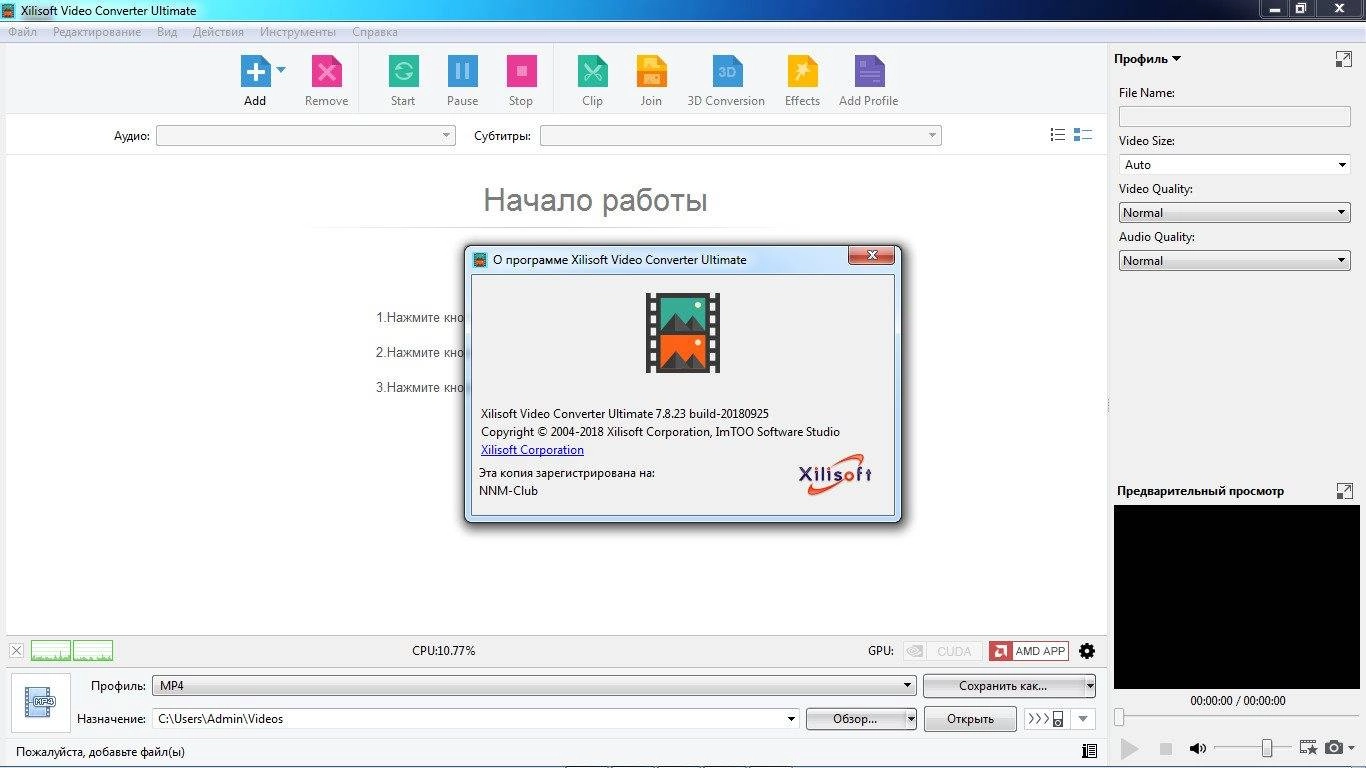Image resolution: width=1366 pixels, height=768 pixels.
Task: Open the Аудио dropdown
Action: tap(305, 135)
